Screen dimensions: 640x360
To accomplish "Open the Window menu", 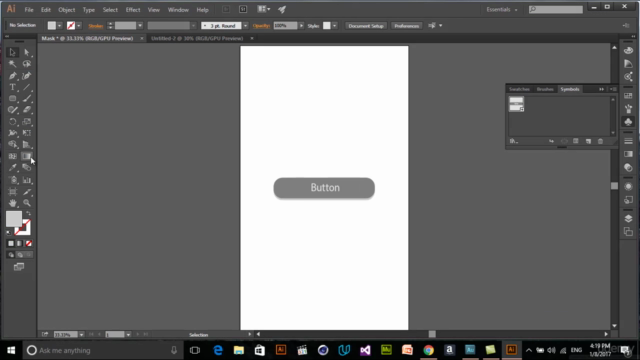I will [178, 10].
